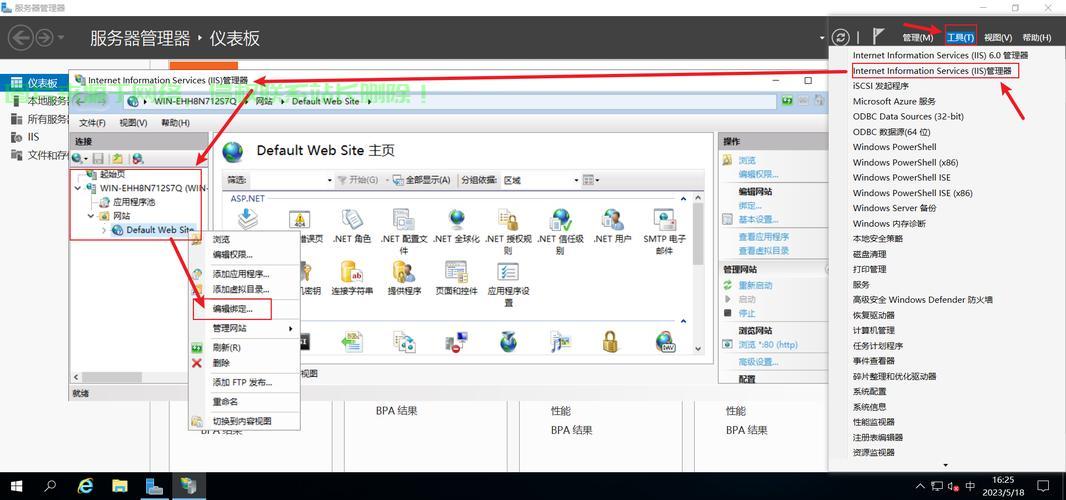Open the view mode dropdown beside 区域

point(591,180)
